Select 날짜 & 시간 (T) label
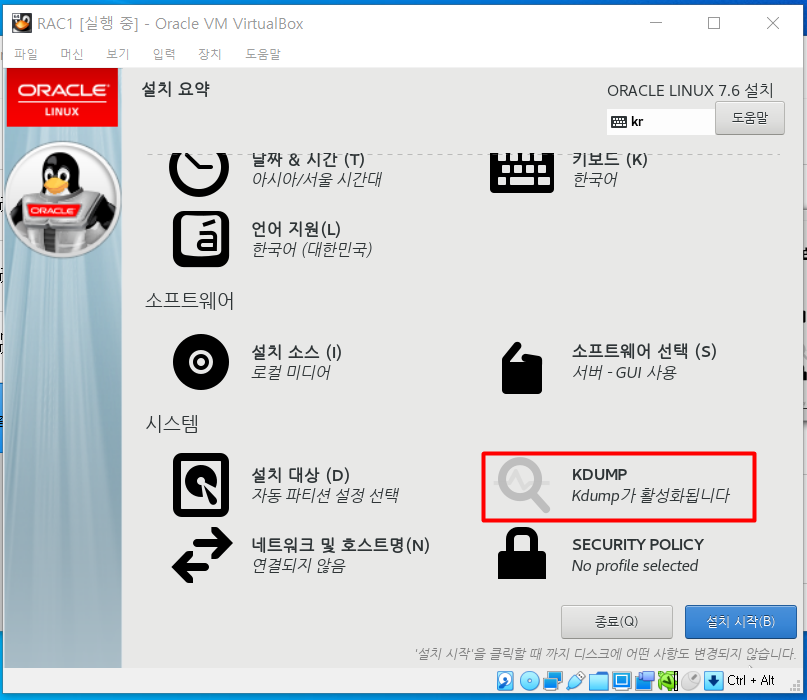 [308, 160]
